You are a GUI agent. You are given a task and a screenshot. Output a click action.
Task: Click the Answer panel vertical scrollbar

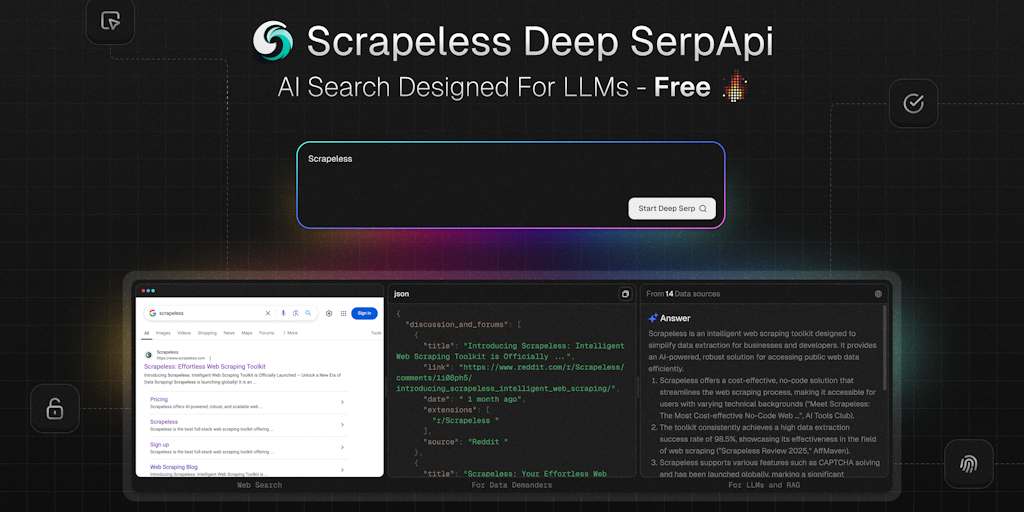pos(886,348)
